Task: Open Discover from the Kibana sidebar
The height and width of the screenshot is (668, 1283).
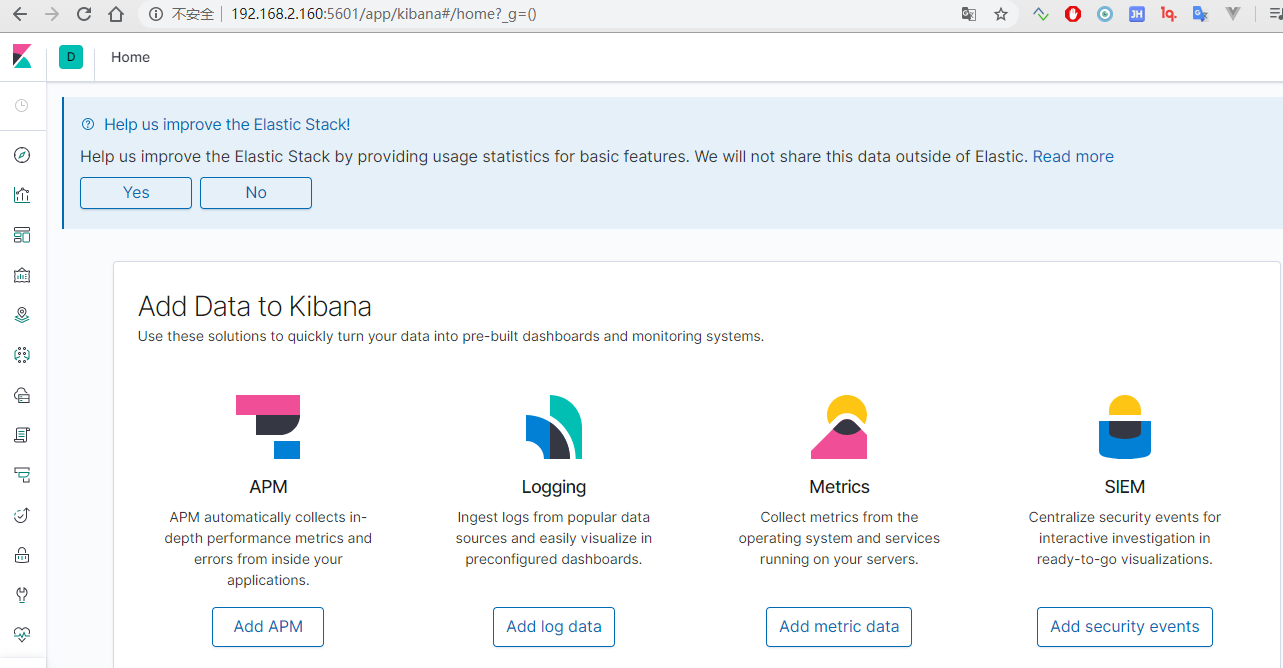Action: 22,155
